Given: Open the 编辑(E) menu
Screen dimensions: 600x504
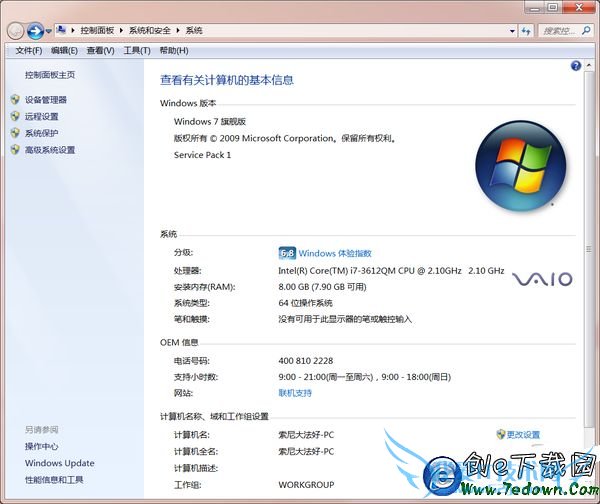Looking at the screenshot, I should point(64,51).
